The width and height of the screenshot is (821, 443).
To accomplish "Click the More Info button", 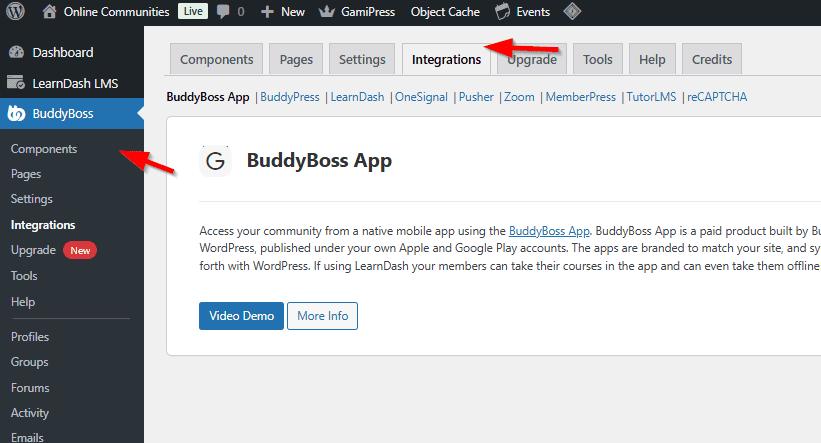I will tap(323, 316).
